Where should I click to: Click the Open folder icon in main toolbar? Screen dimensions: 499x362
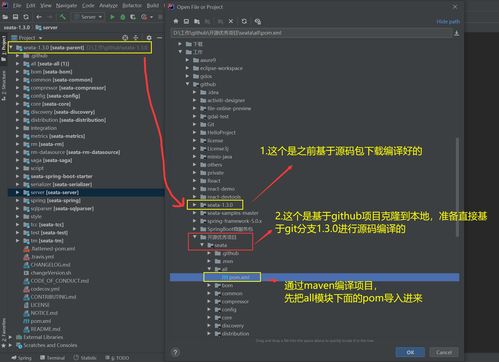click(x=5, y=17)
